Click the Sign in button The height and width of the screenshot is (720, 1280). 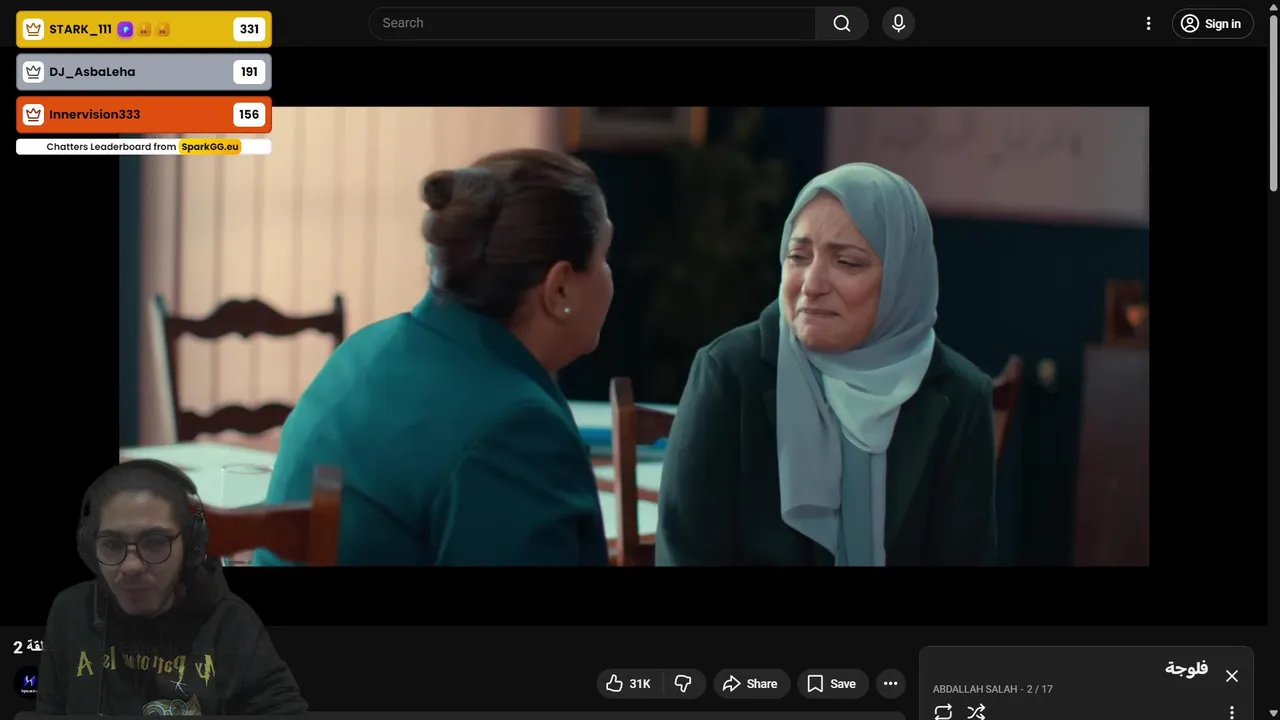(x=1212, y=24)
